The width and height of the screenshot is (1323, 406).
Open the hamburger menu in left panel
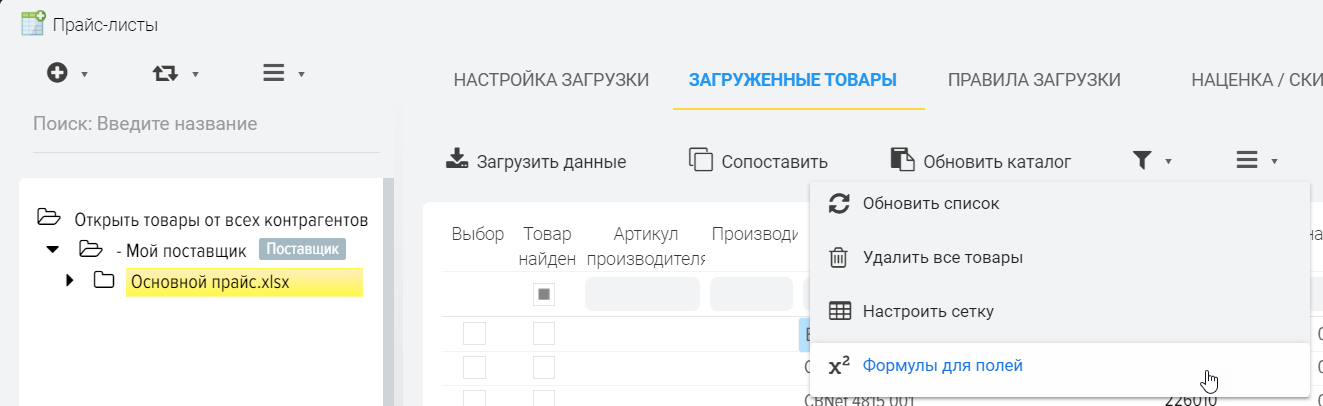(x=273, y=73)
